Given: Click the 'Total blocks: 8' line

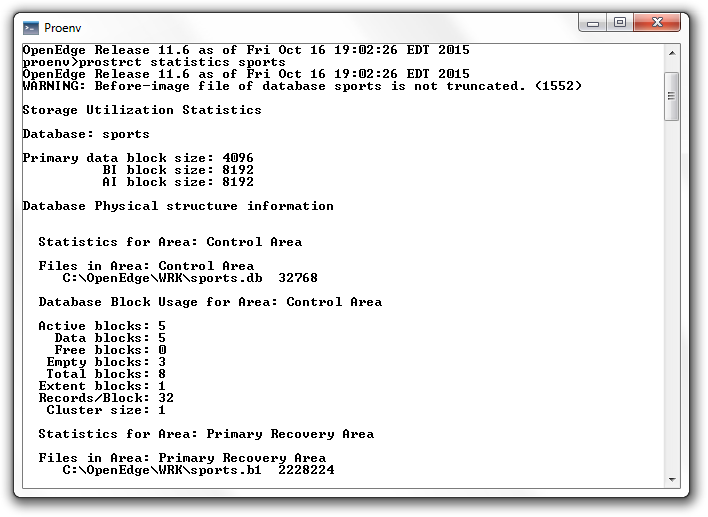Looking at the screenshot, I should pos(106,374).
